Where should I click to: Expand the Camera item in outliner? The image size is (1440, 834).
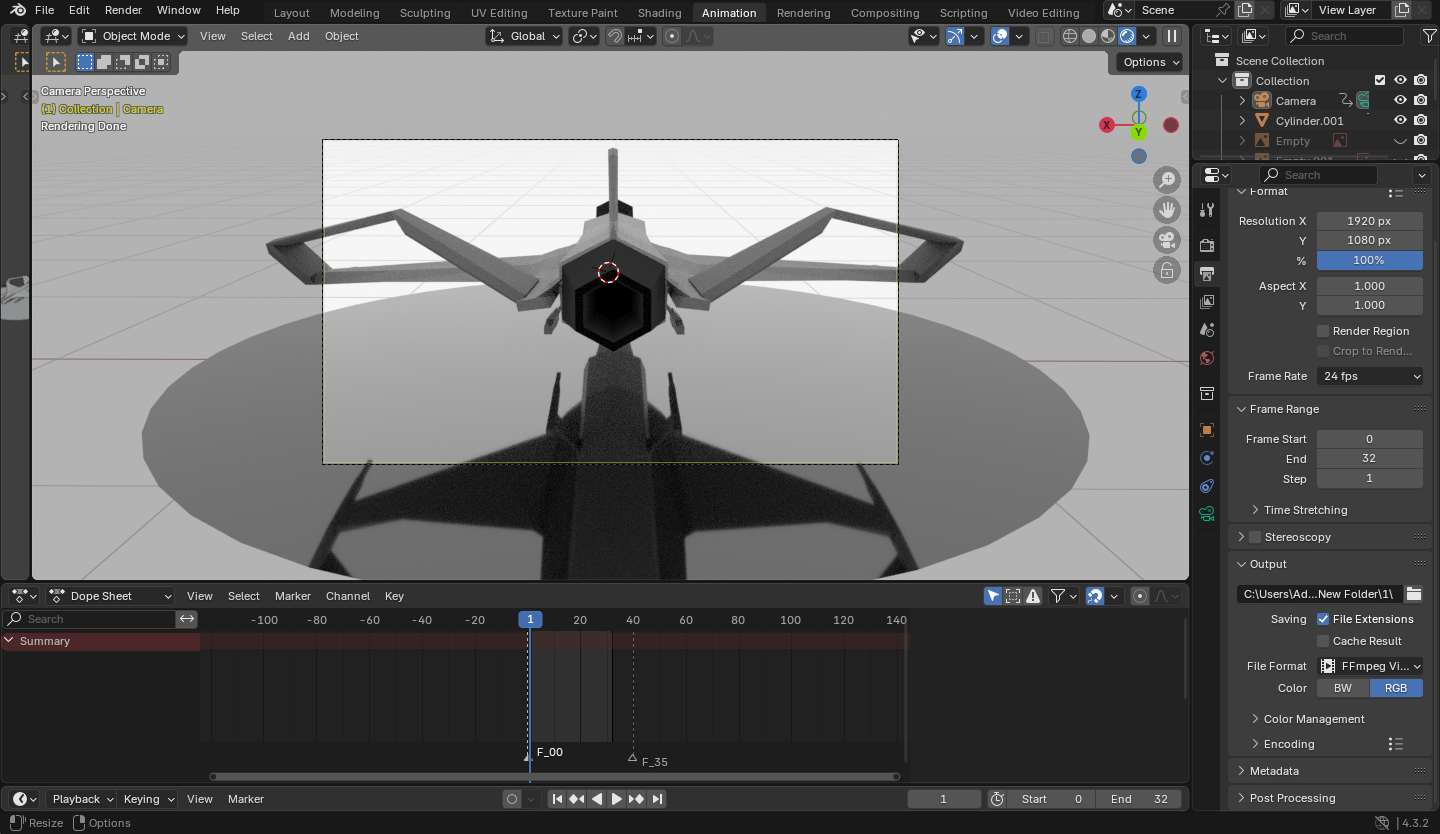click(1242, 101)
